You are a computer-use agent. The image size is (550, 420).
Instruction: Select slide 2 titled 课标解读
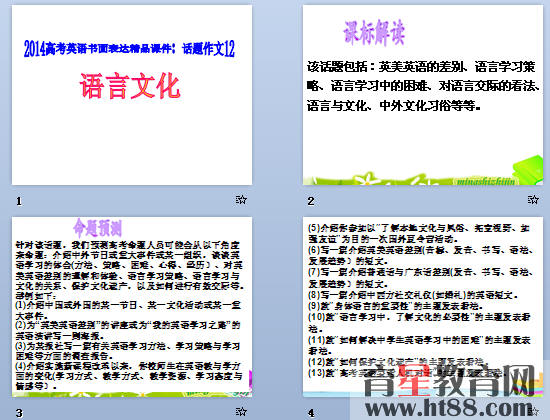click(x=423, y=95)
